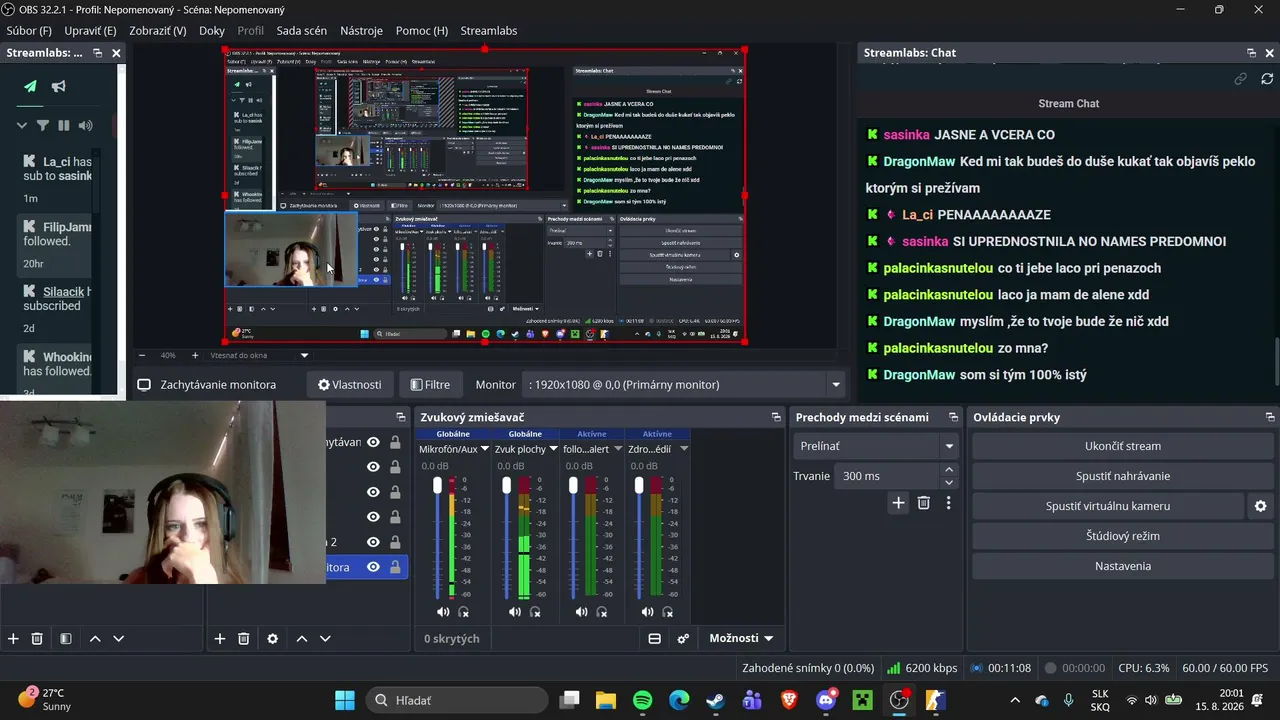Open the Zobraziť (V) menu
The height and width of the screenshot is (720, 1280).
(x=157, y=31)
